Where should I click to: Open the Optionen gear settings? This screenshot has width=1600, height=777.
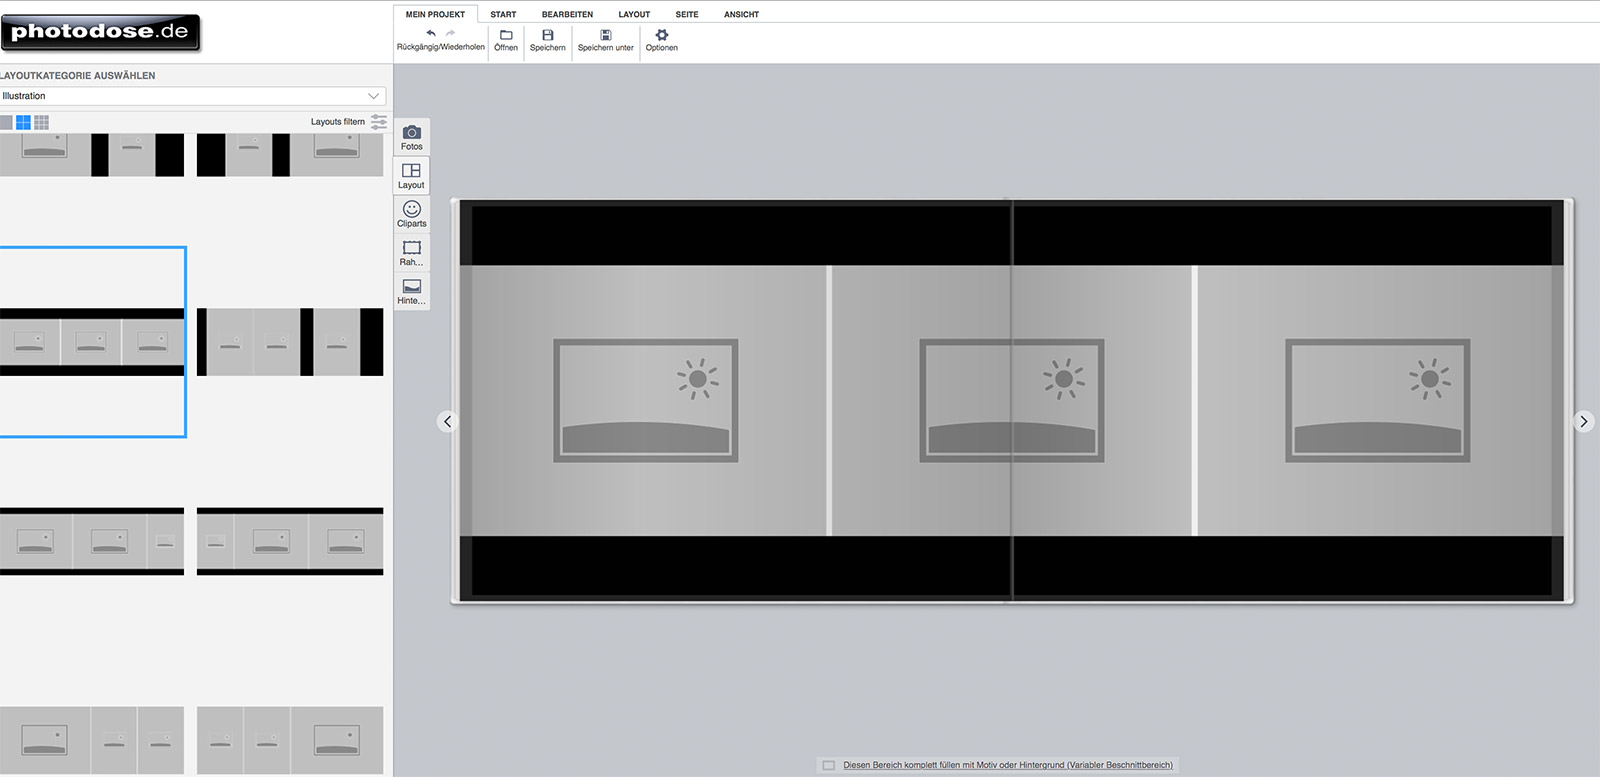(661, 40)
